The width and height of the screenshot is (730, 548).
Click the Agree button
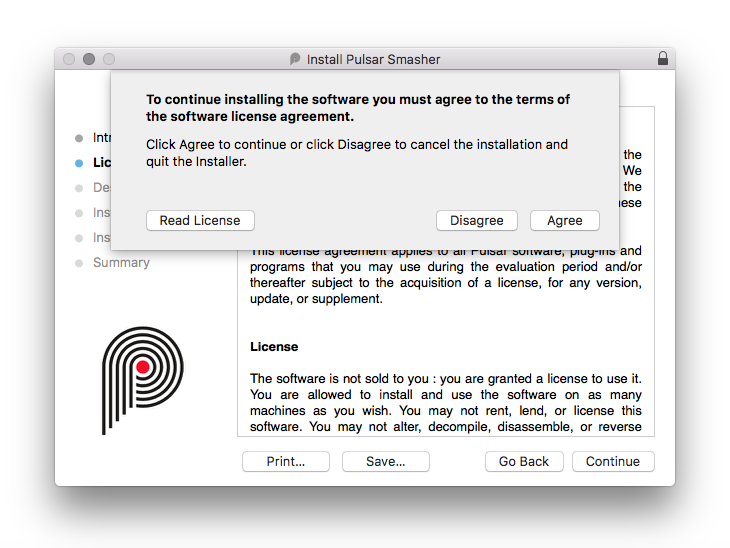[x=564, y=220]
